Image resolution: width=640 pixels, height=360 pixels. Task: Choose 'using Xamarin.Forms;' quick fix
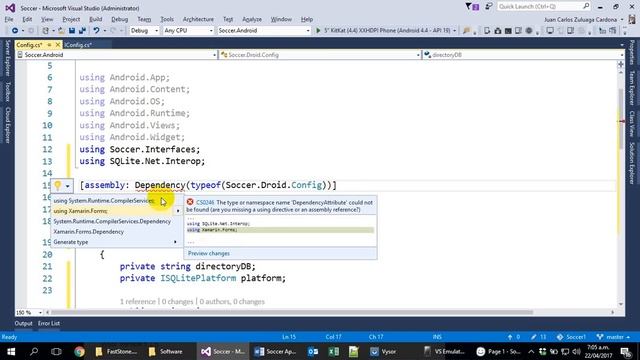tap(116, 211)
